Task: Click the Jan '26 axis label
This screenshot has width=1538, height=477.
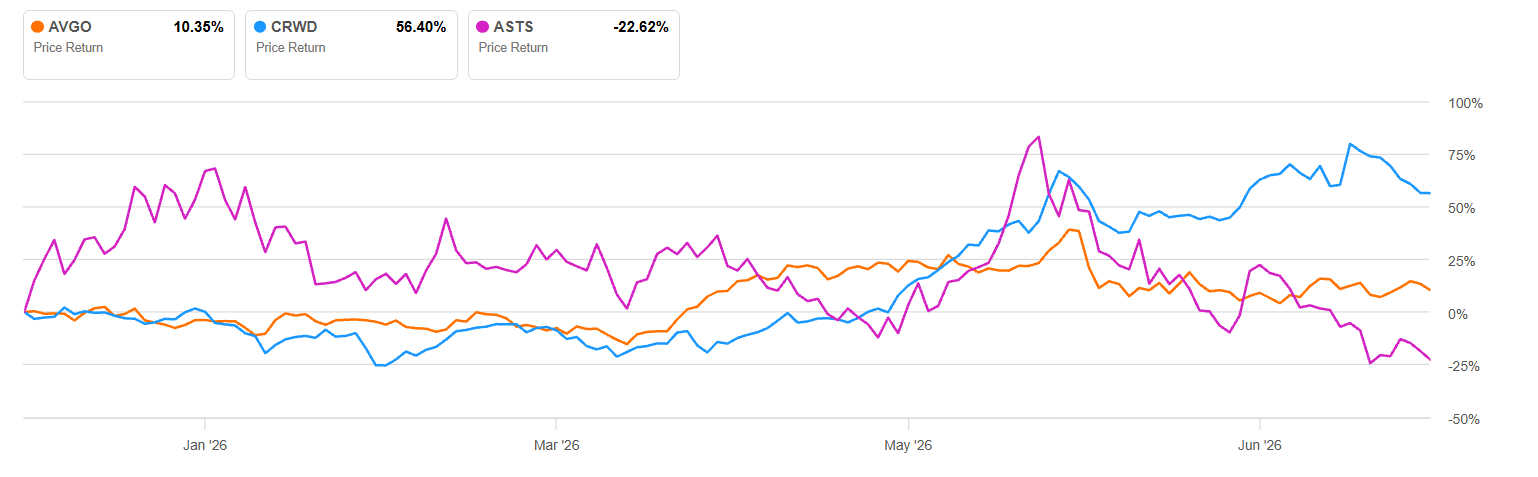Action: pos(205,444)
